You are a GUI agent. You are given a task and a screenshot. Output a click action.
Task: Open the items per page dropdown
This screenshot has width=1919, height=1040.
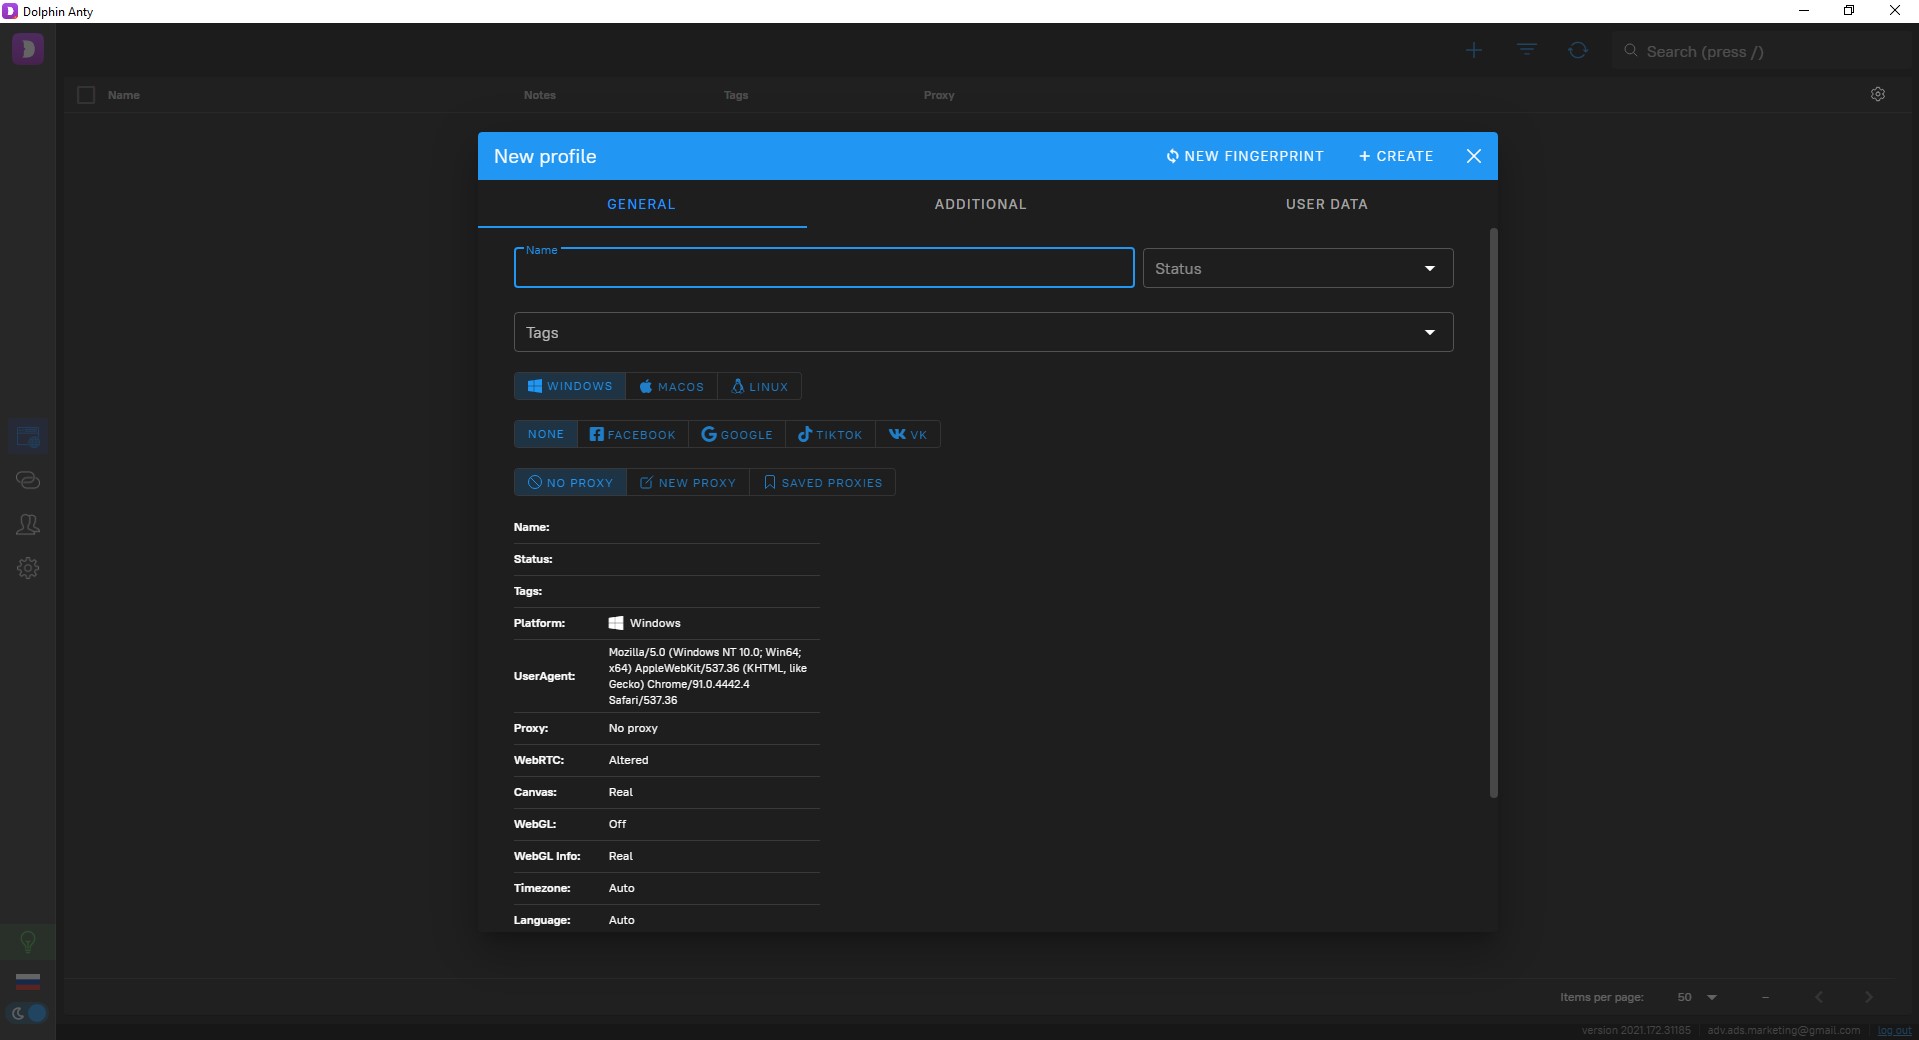(1697, 997)
